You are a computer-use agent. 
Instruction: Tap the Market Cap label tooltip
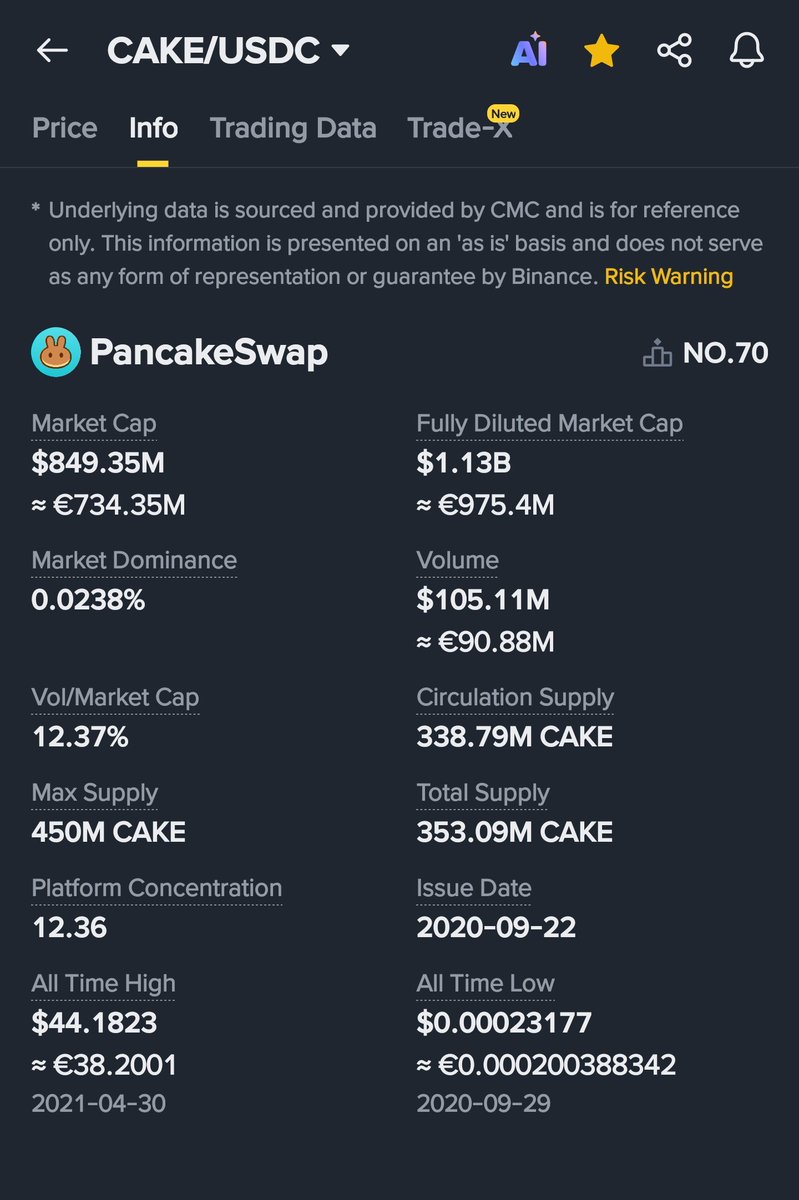(94, 423)
